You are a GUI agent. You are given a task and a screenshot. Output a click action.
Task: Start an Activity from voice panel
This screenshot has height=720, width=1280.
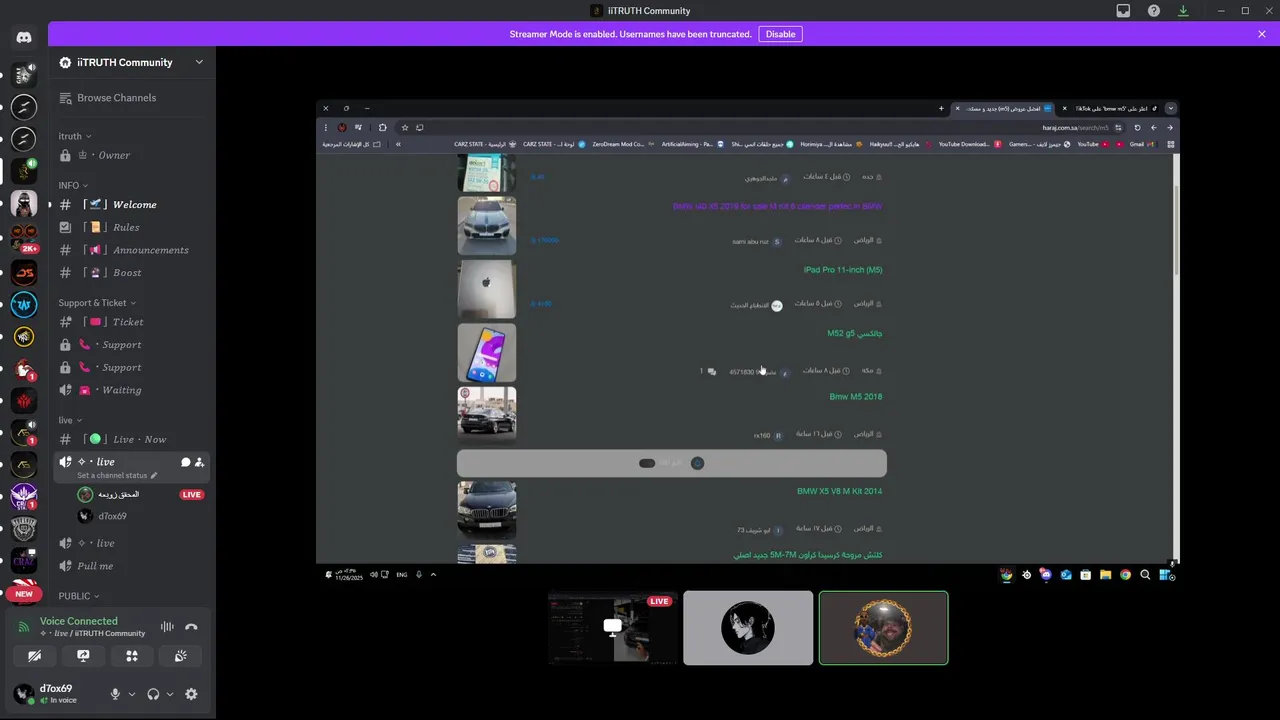click(x=131, y=656)
